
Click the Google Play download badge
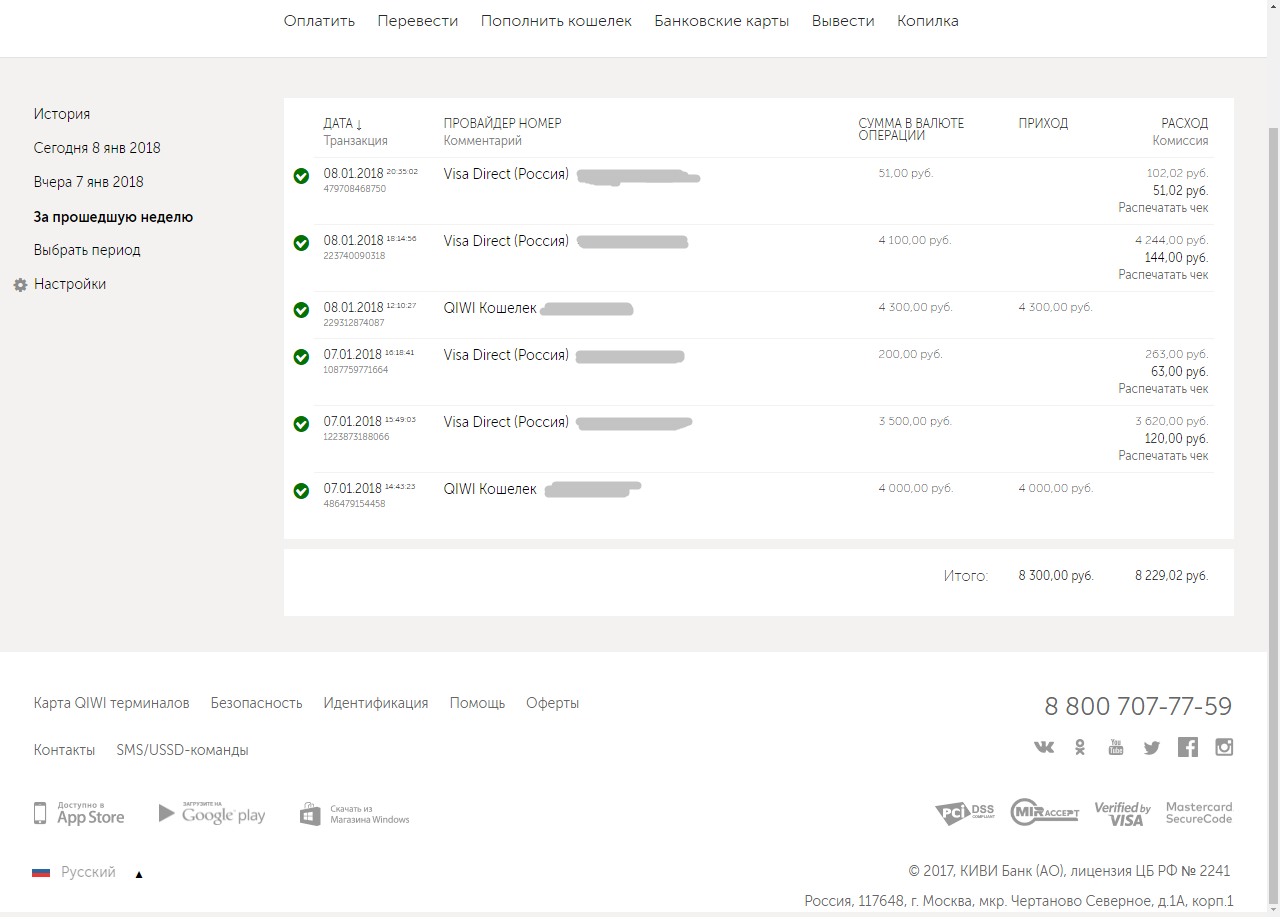[x=212, y=813]
